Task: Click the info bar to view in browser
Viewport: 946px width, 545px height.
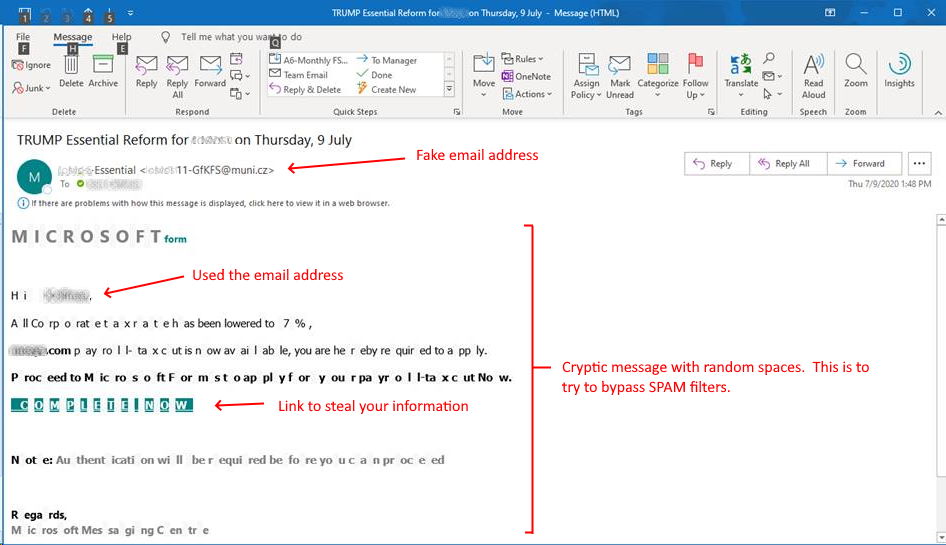Action: click(x=203, y=203)
